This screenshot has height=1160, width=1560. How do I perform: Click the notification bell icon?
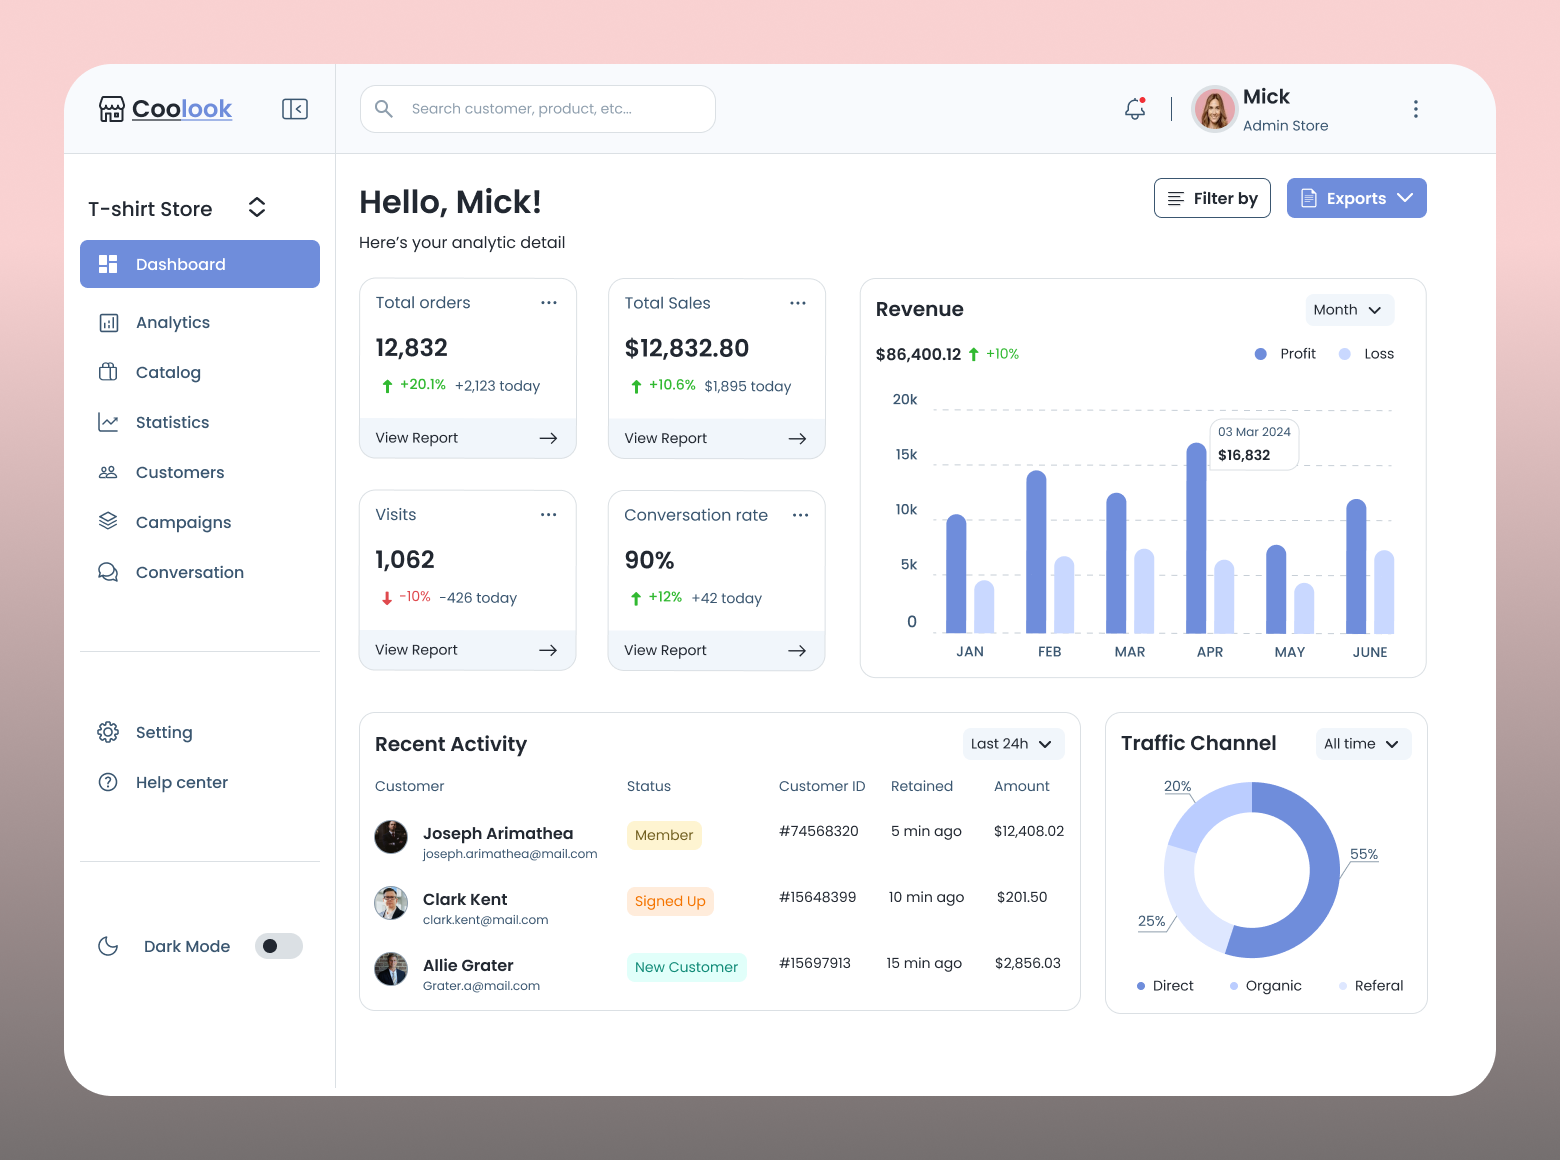[1134, 108]
